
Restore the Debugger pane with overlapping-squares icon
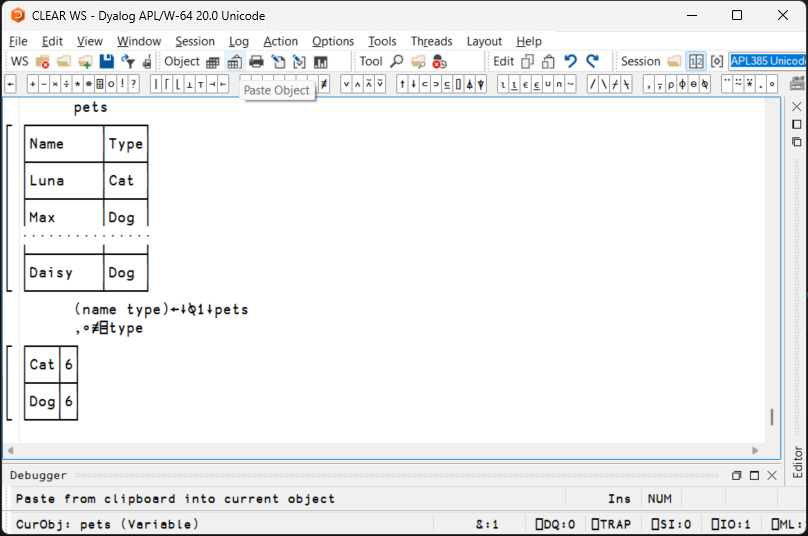coord(736,476)
